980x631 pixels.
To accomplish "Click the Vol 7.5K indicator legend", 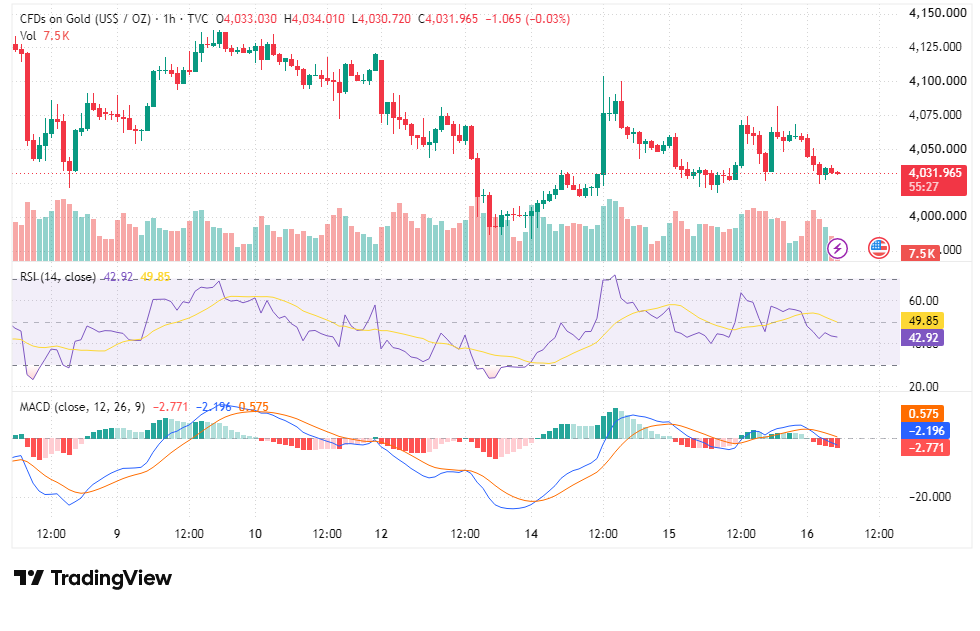I will (x=44, y=36).
